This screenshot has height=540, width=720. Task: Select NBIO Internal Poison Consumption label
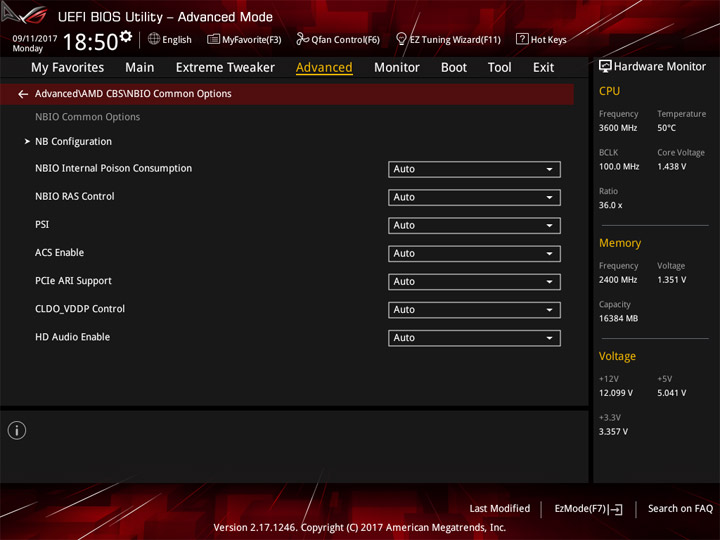(x=113, y=168)
